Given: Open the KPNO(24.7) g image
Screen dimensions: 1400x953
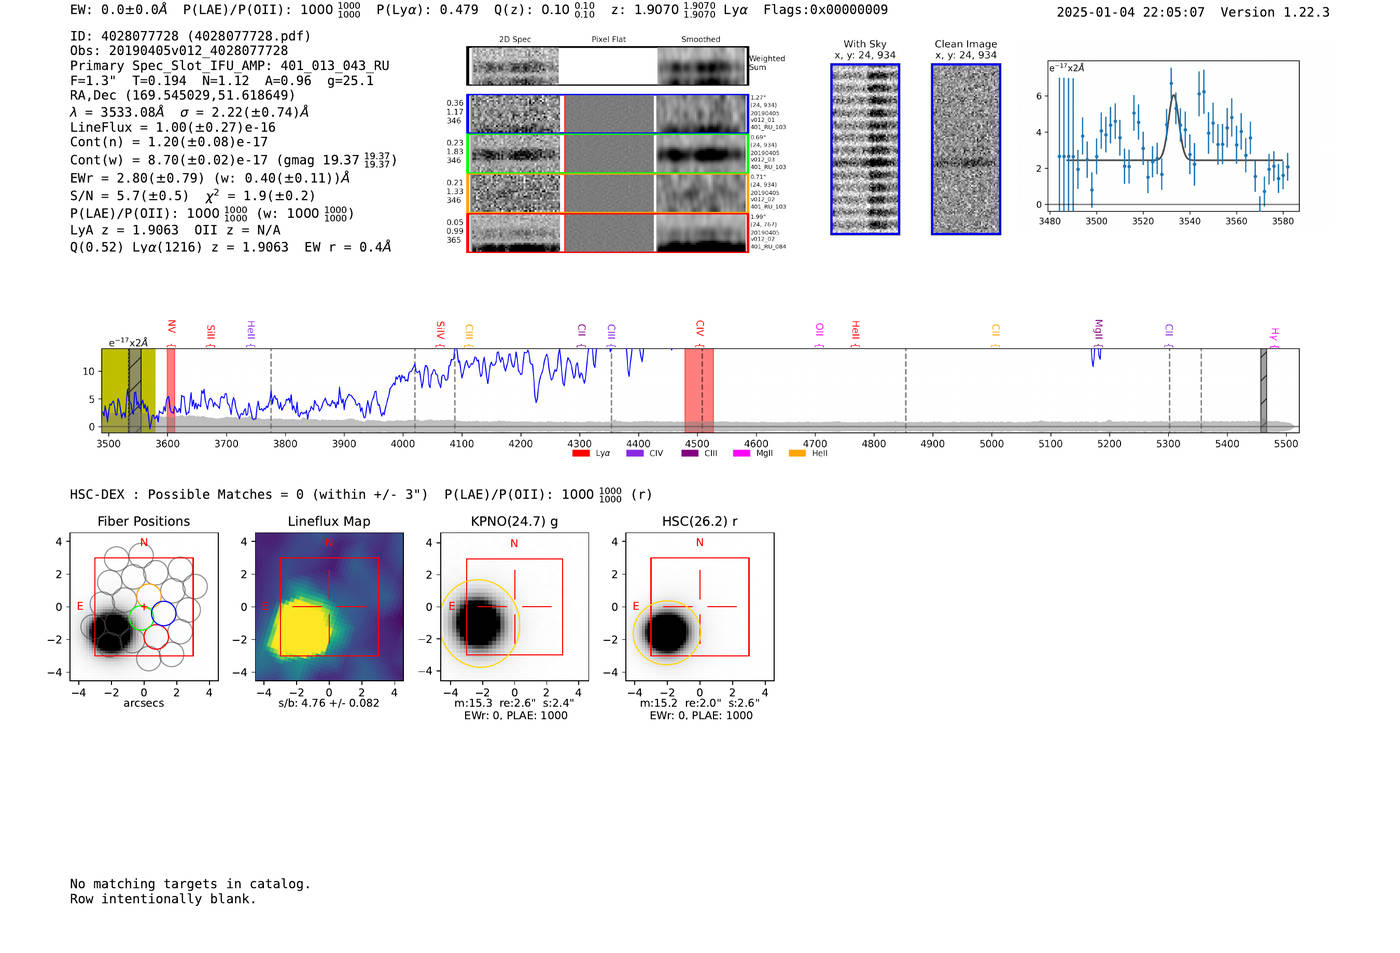Looking at the screenshot, I should click(514, 606).
